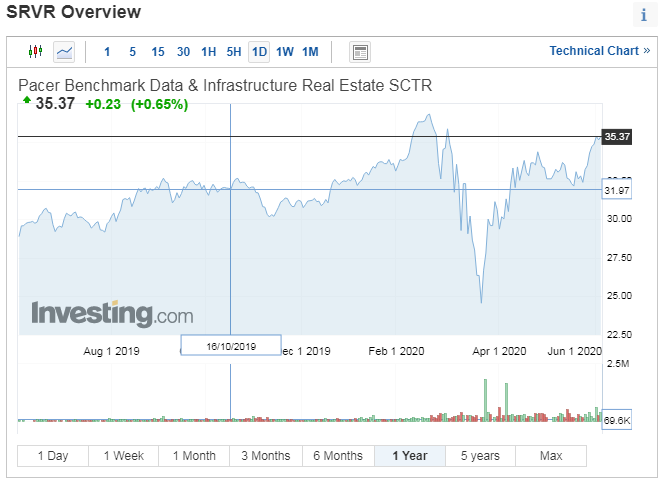Click the 69.6K volume label
The width and height of the screenshot is (669, 487).
pyautogui.click(x=617, y=420)
